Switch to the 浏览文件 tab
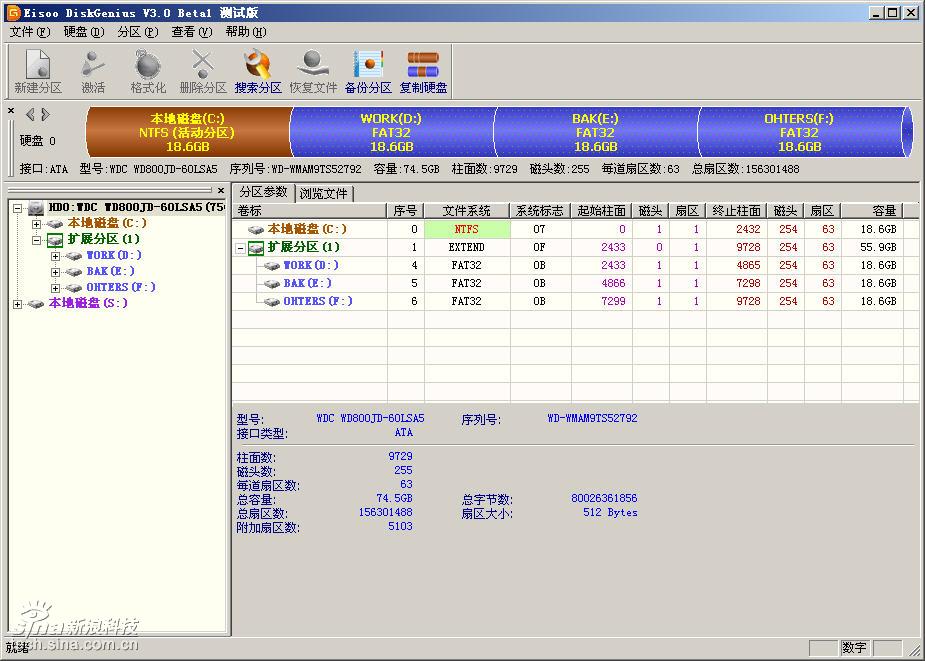This screenshot has width=925, height=661. coord(322,194)
